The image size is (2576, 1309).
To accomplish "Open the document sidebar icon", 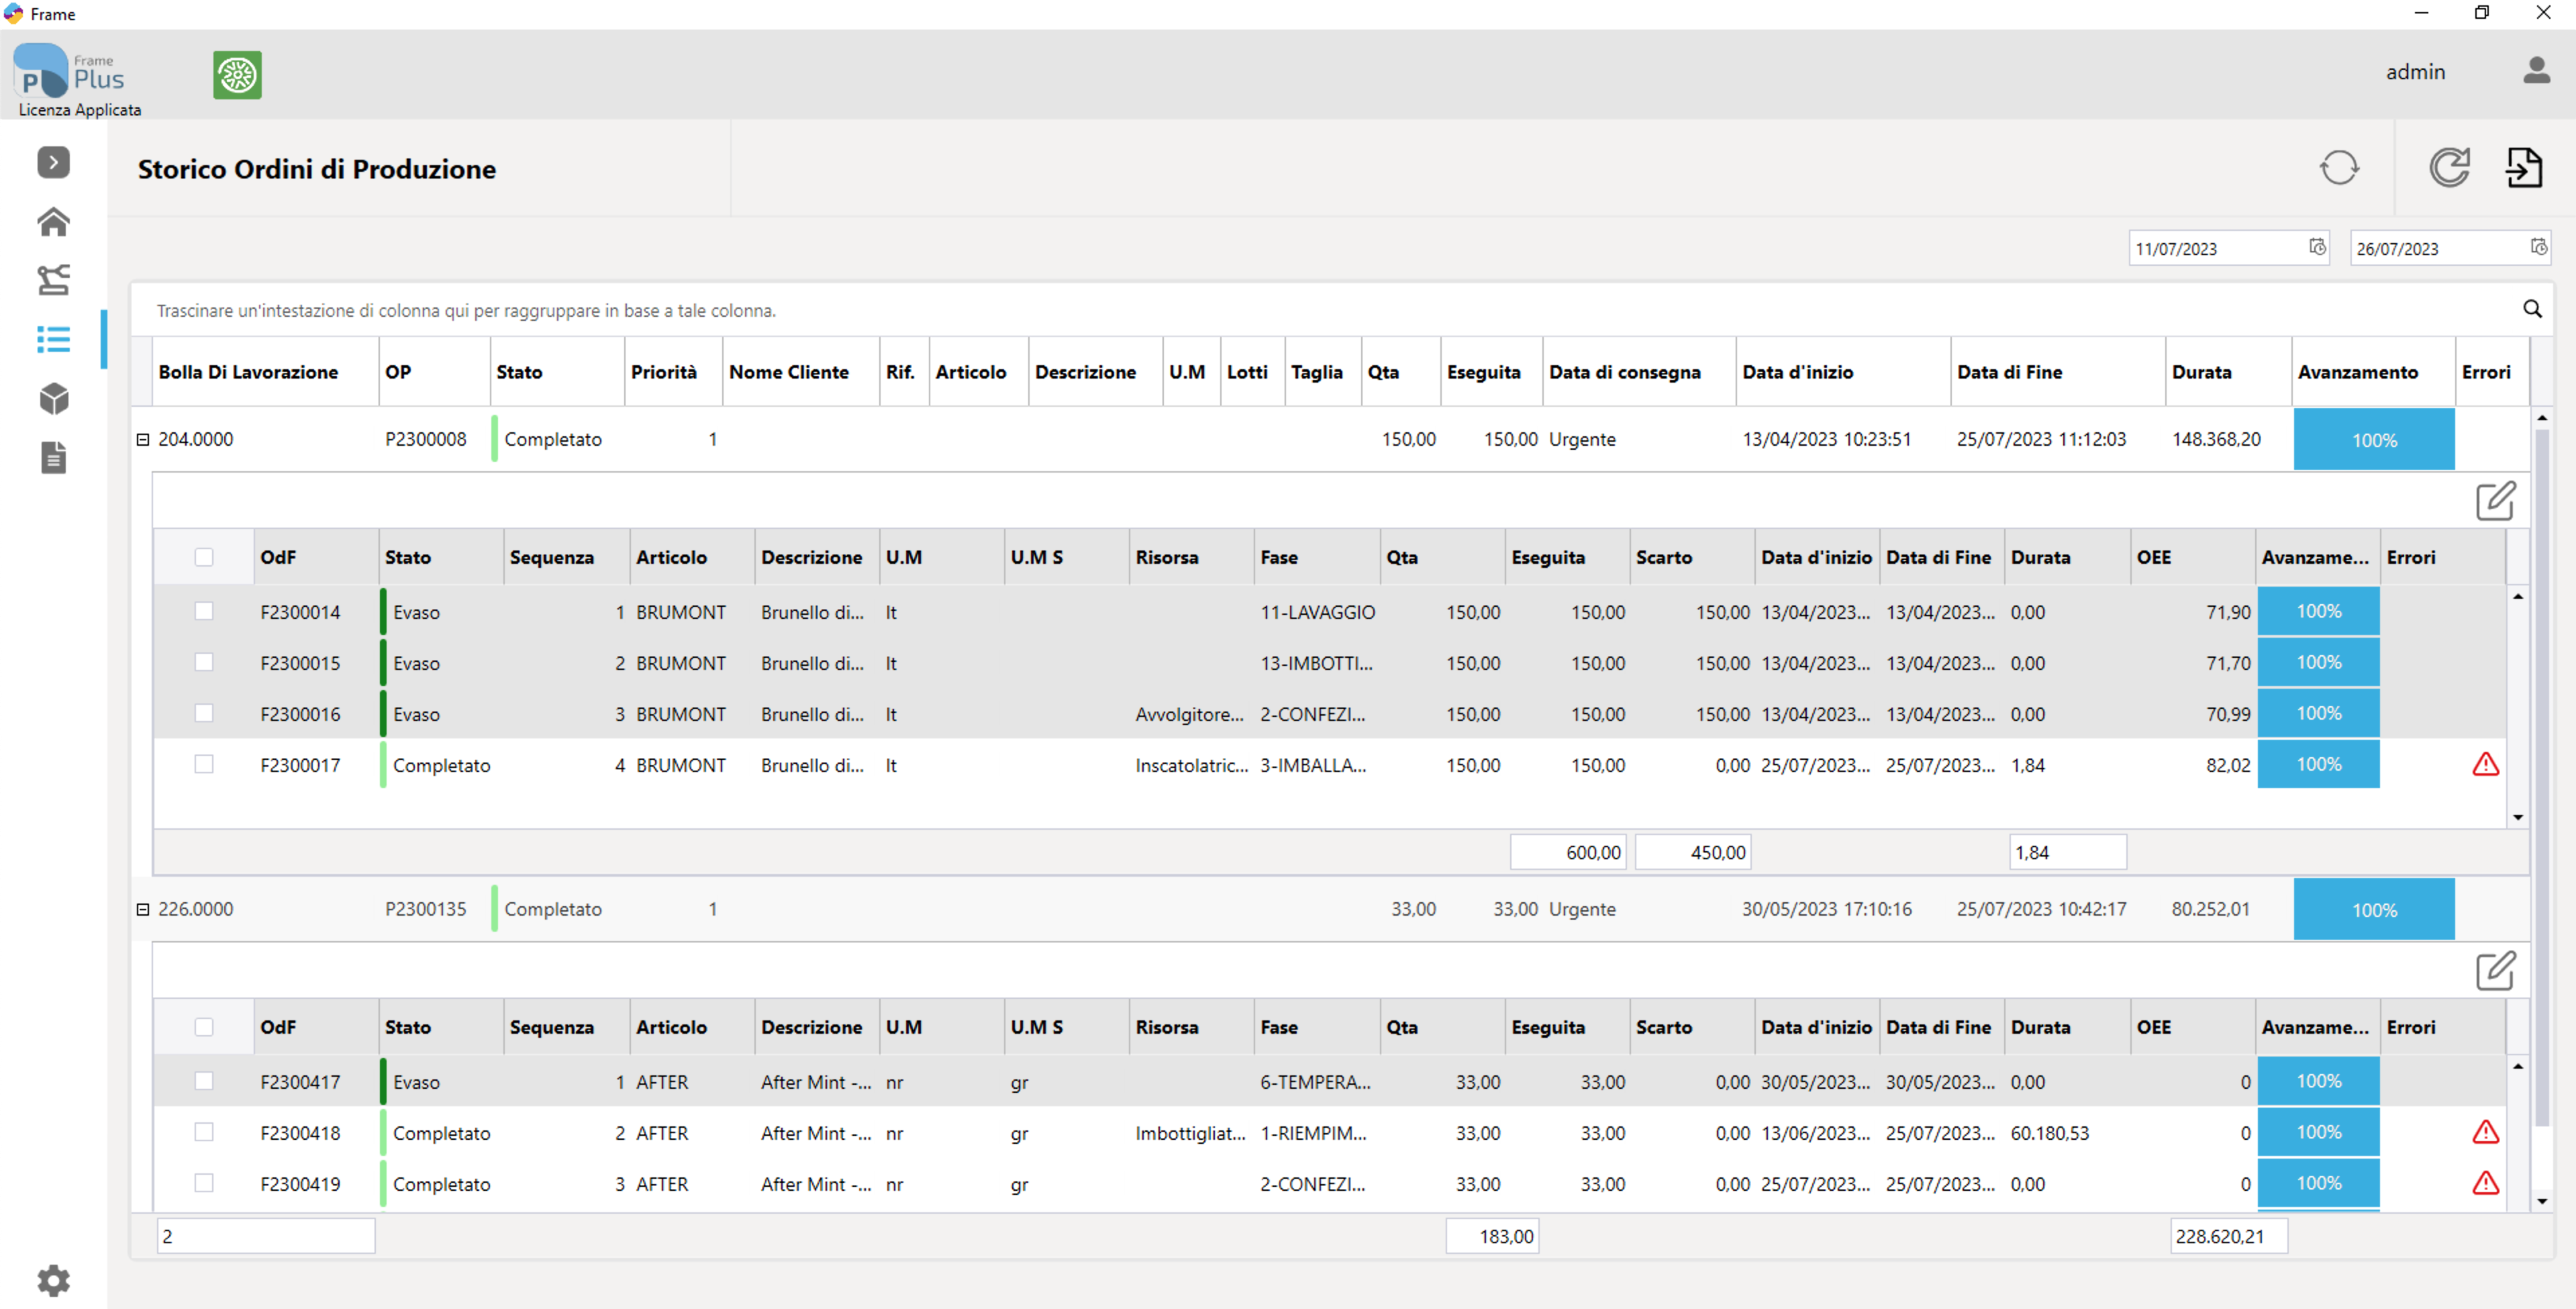I will click(53, 457).
